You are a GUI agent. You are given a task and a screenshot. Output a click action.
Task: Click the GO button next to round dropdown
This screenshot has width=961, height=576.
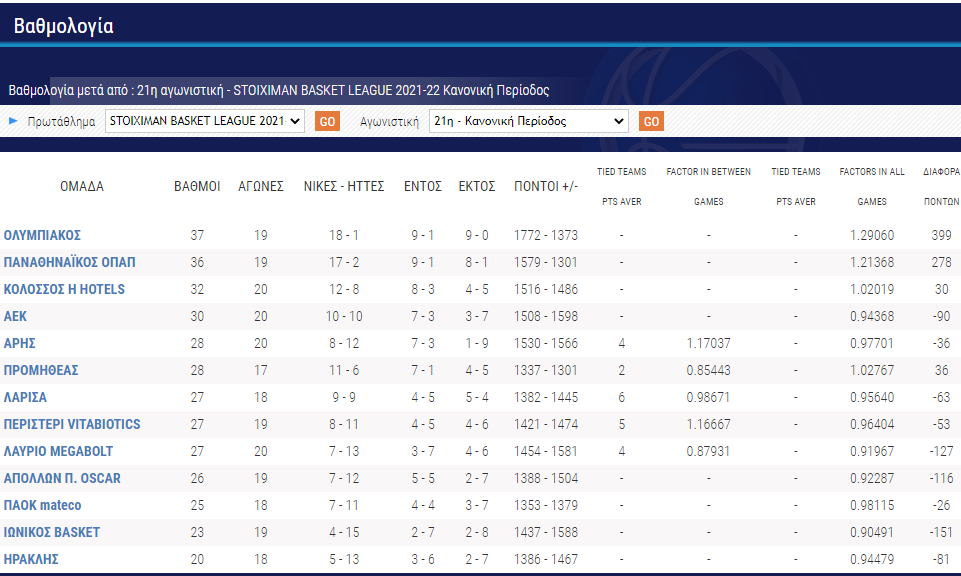651,121
